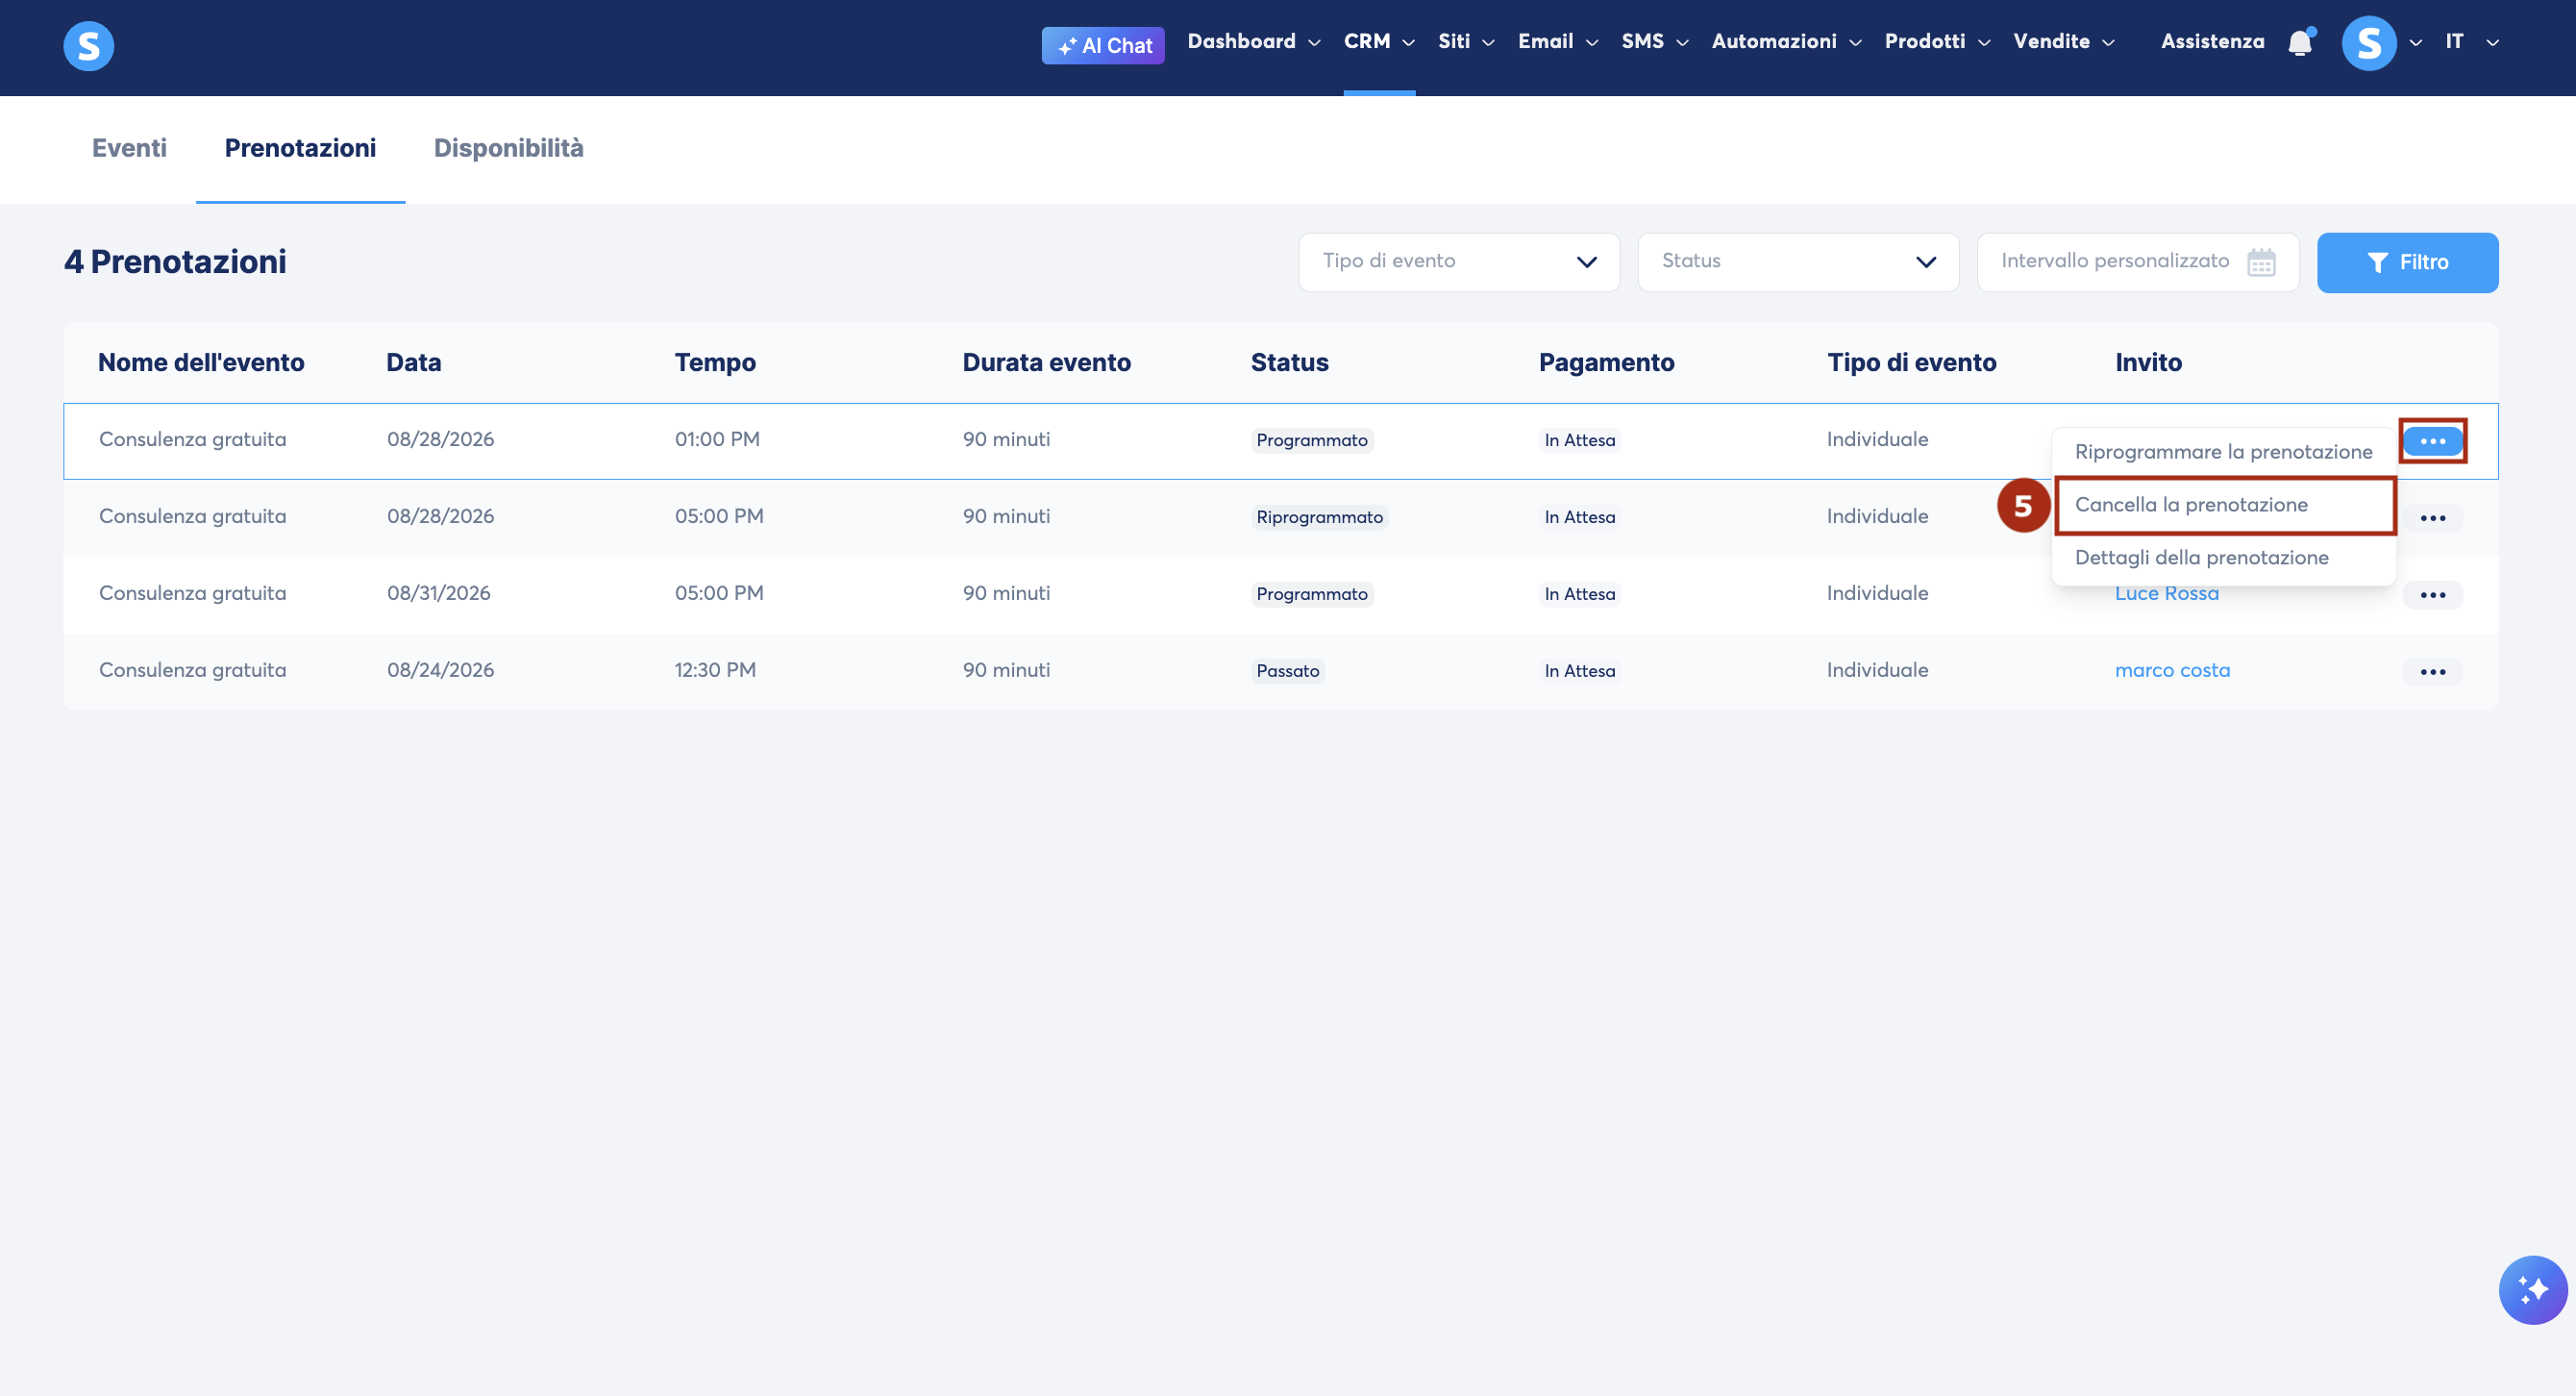The height and width of the screenshot is (1396, 2576).
Task: Click Programmato badge in 08/31/2026 row
Action: point(1311,594)
